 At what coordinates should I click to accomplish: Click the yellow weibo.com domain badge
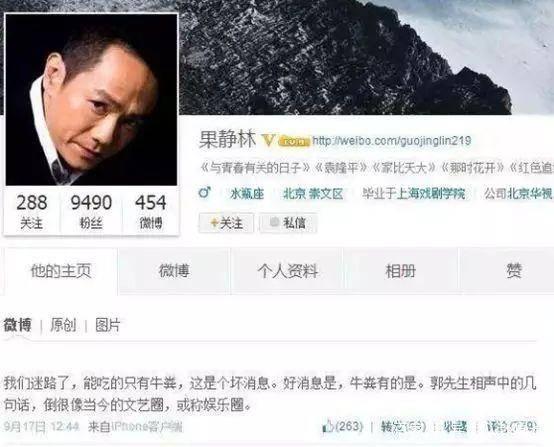pyautogui.click(x=294, y=141)
